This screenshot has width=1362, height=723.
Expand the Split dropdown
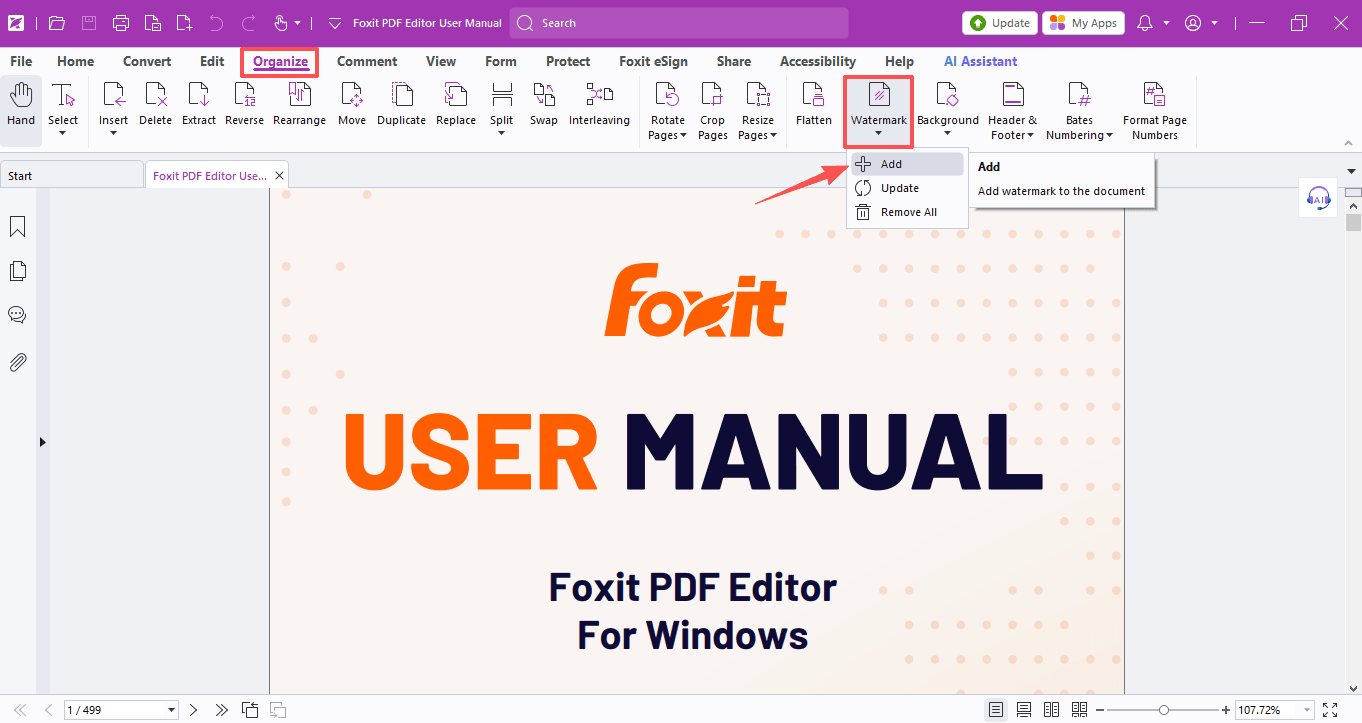click(502, 133)
